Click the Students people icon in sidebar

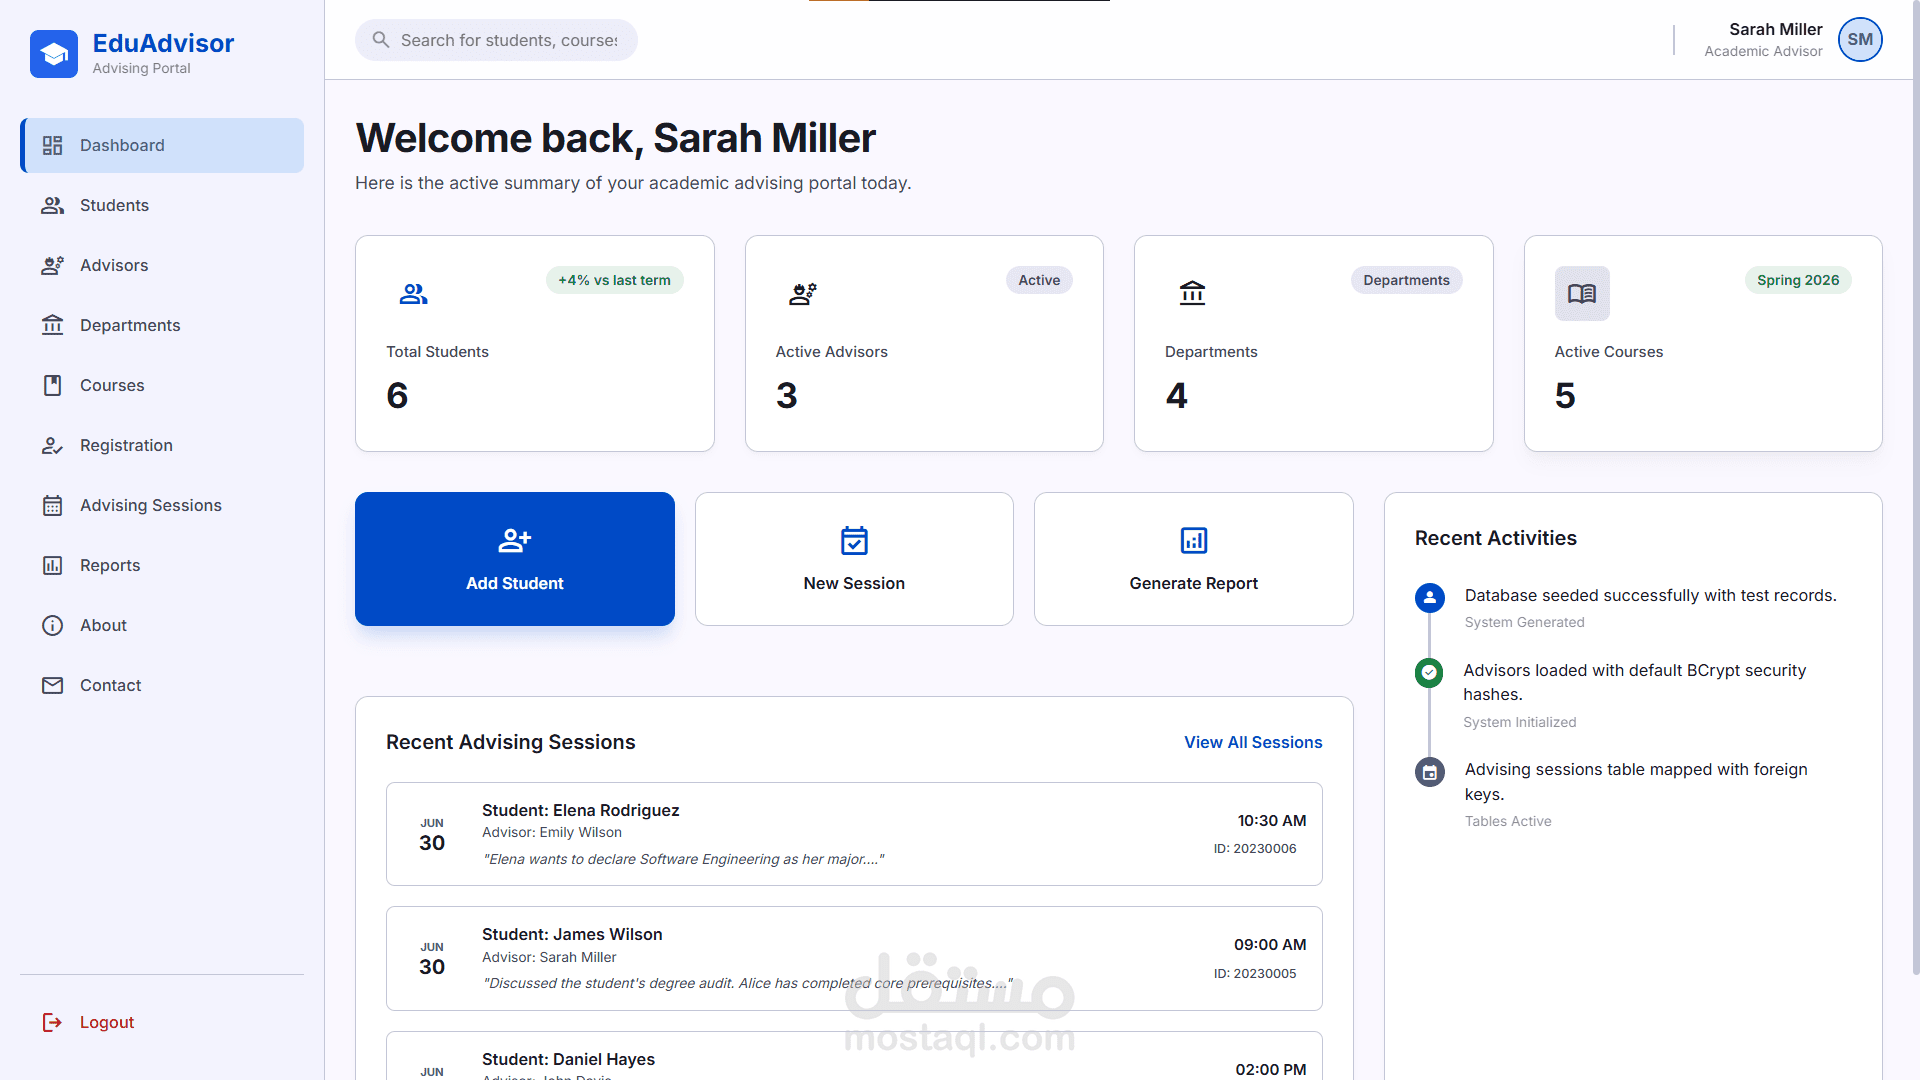52,206
